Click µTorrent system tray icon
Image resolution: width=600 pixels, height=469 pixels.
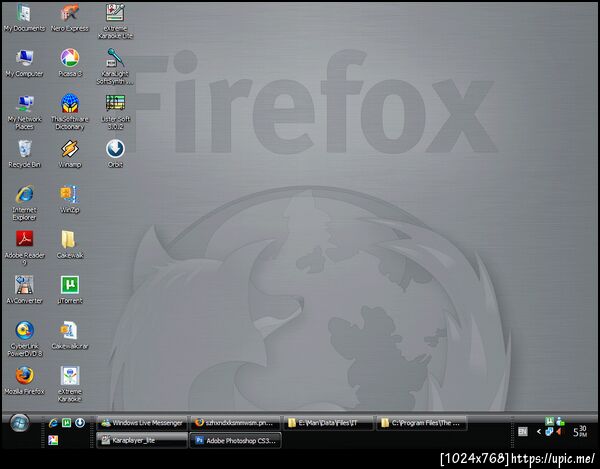pyautogui.click(x=549, y=422)
